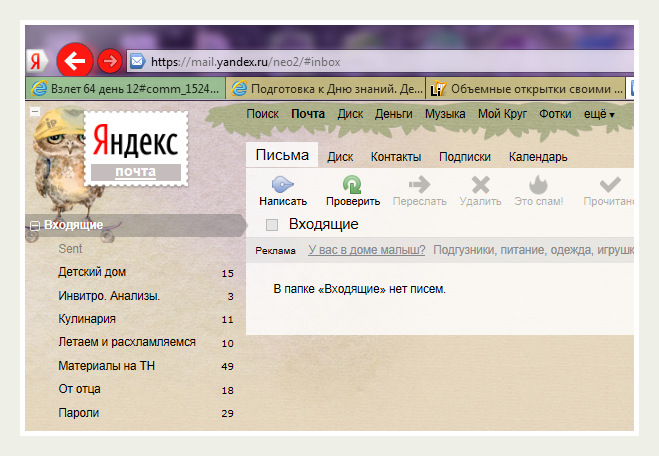This screenshot has width=659, height=456.
Task: Mark as spam with the flame icon
Action: 538,185
